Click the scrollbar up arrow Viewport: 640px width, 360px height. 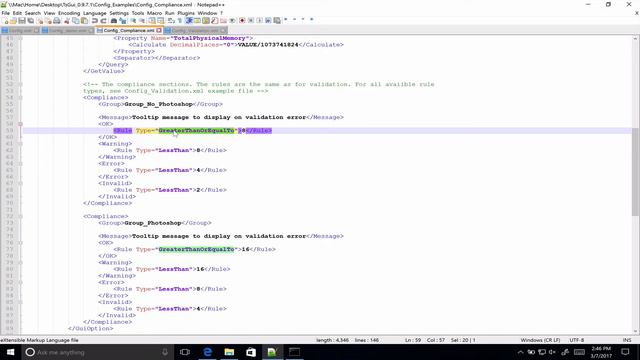click(x=636, y=38)
